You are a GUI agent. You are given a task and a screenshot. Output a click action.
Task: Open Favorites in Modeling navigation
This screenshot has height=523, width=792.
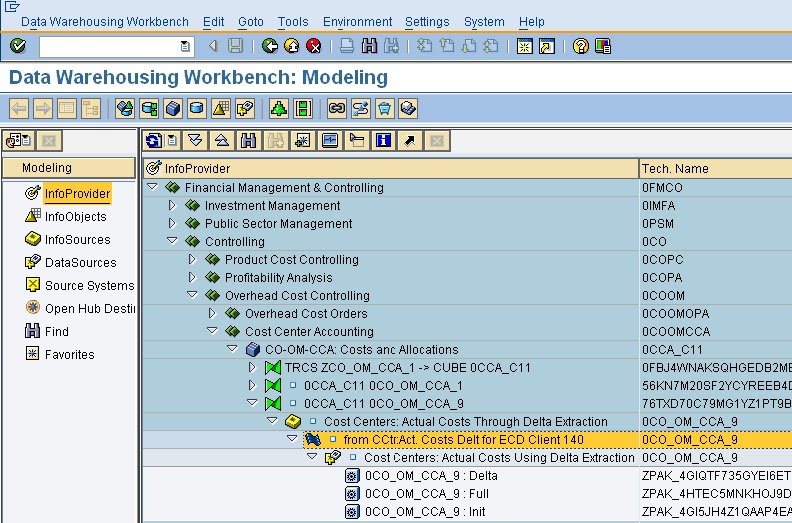(x=69, y=355)
